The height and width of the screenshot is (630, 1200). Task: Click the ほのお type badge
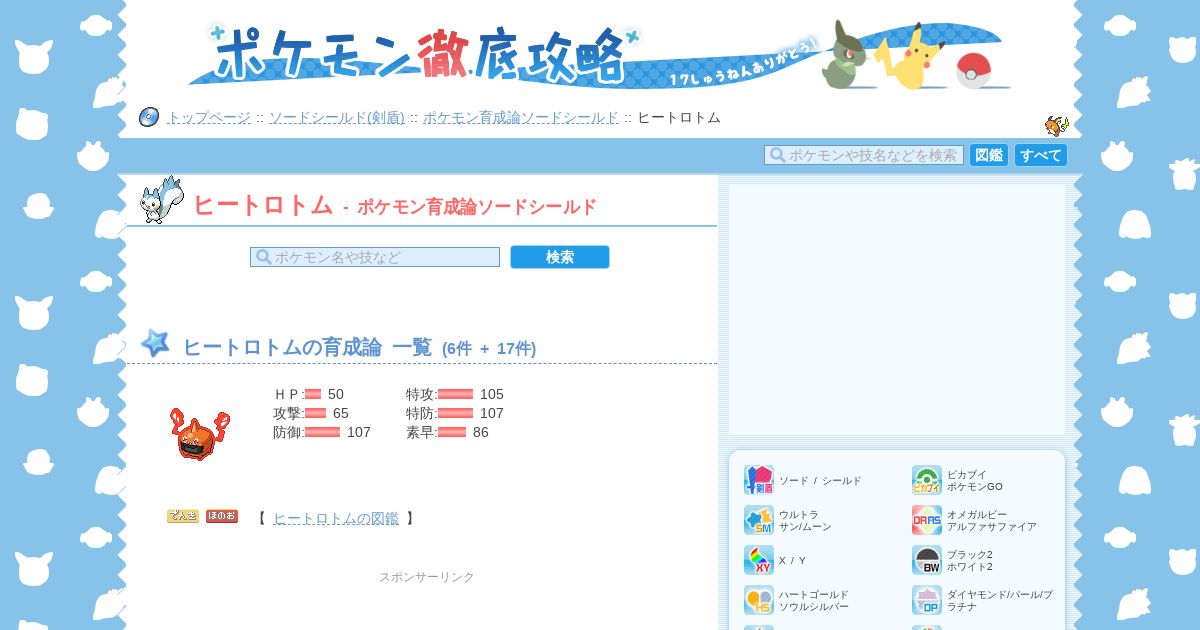coord(222,517)
